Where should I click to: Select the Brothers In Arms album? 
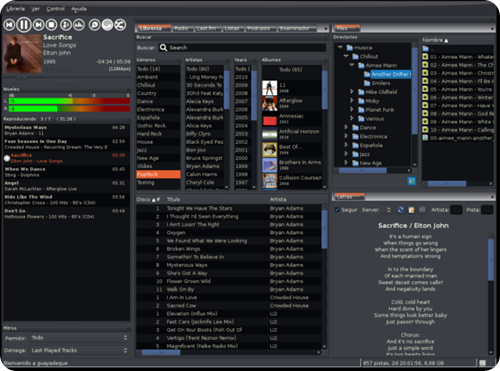click(292, 165)
